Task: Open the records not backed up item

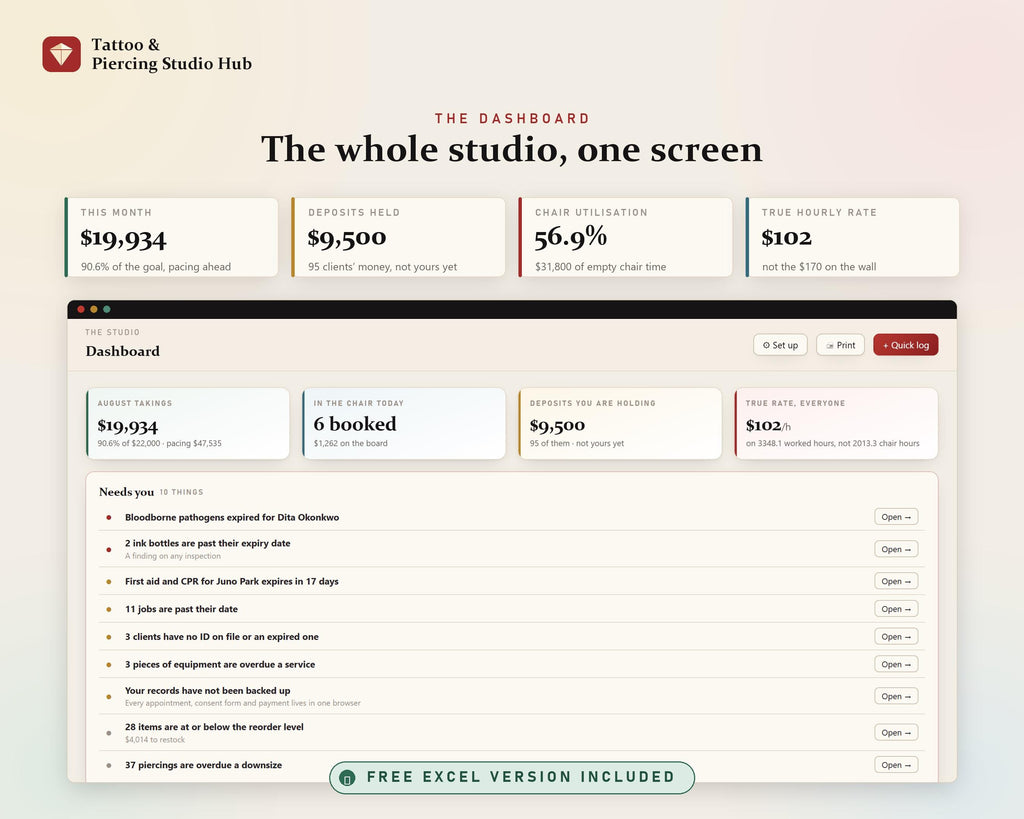Action: click(x=896, y=696)
